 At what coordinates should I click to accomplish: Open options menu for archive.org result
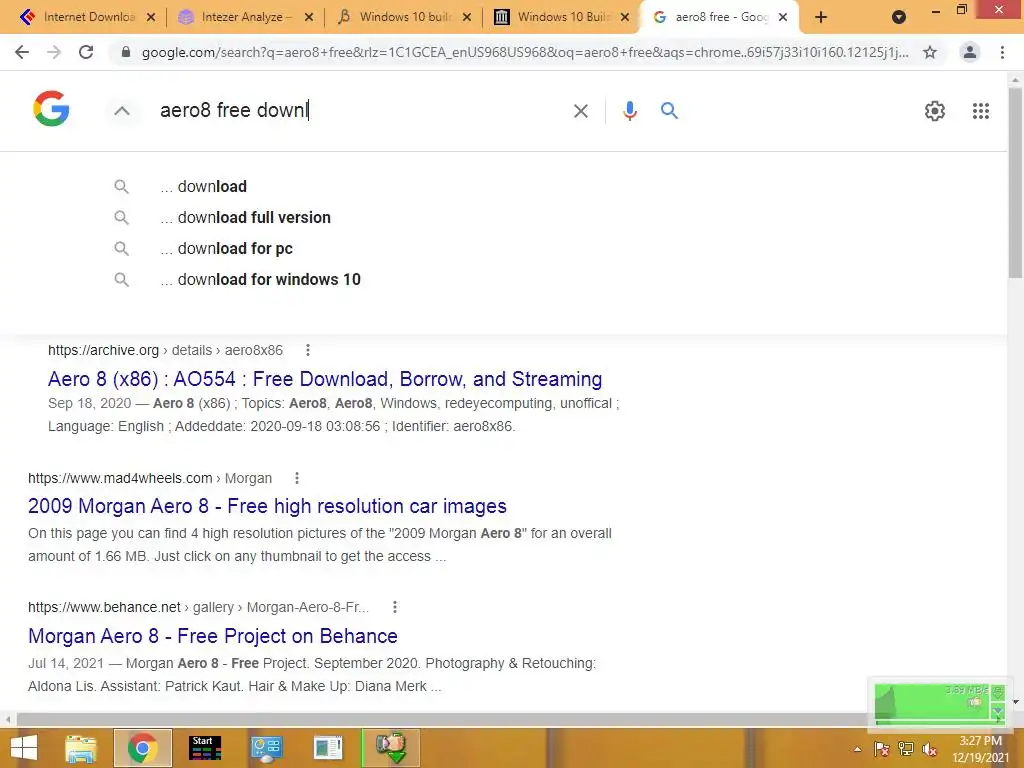point(308,350)
